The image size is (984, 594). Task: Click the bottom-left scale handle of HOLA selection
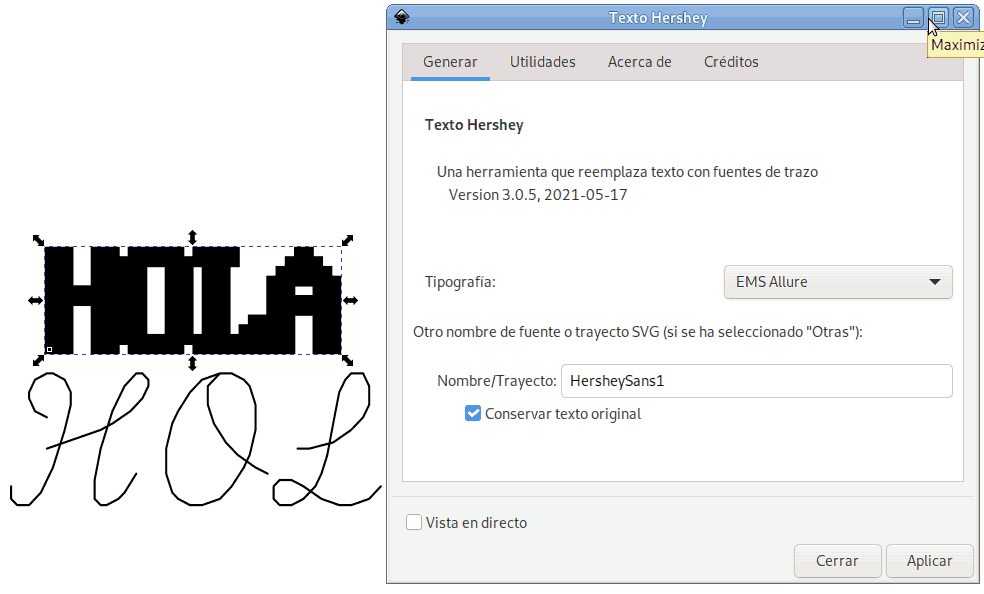coord(38,360)
